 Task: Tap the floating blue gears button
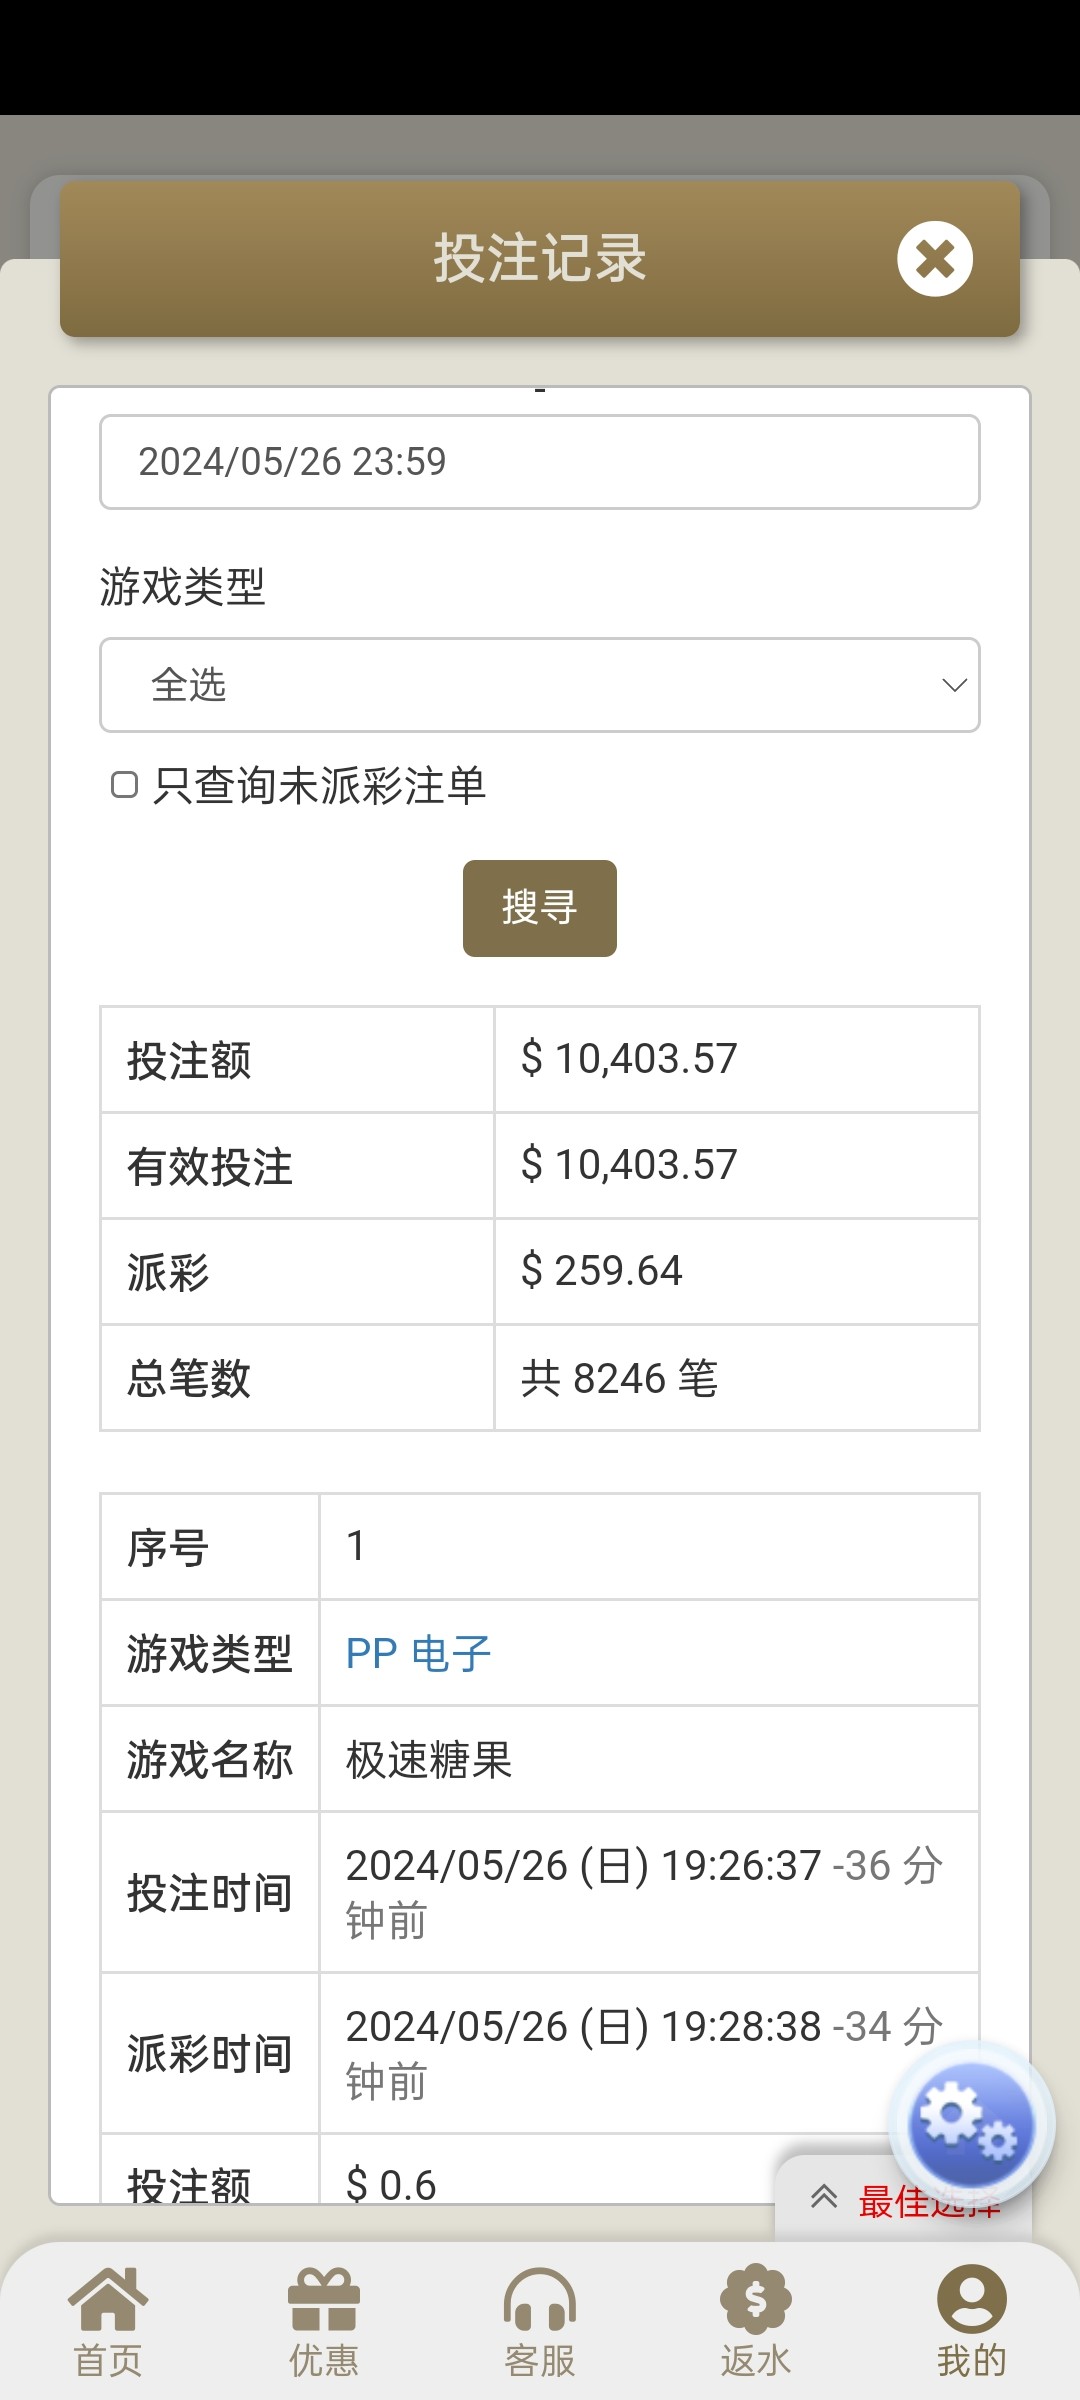point(969,2123)
